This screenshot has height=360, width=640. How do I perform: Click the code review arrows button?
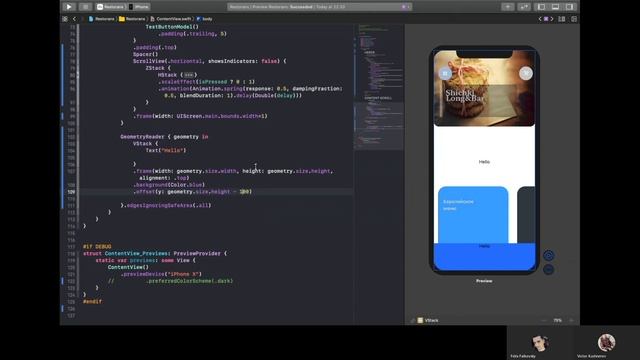[524, 7]
